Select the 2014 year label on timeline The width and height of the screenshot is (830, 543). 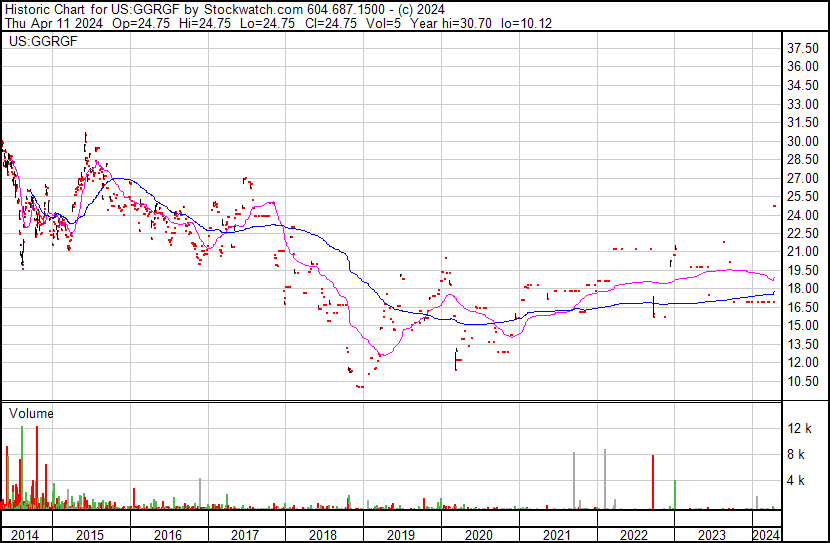pyautogui.click(x=24, y=535)
